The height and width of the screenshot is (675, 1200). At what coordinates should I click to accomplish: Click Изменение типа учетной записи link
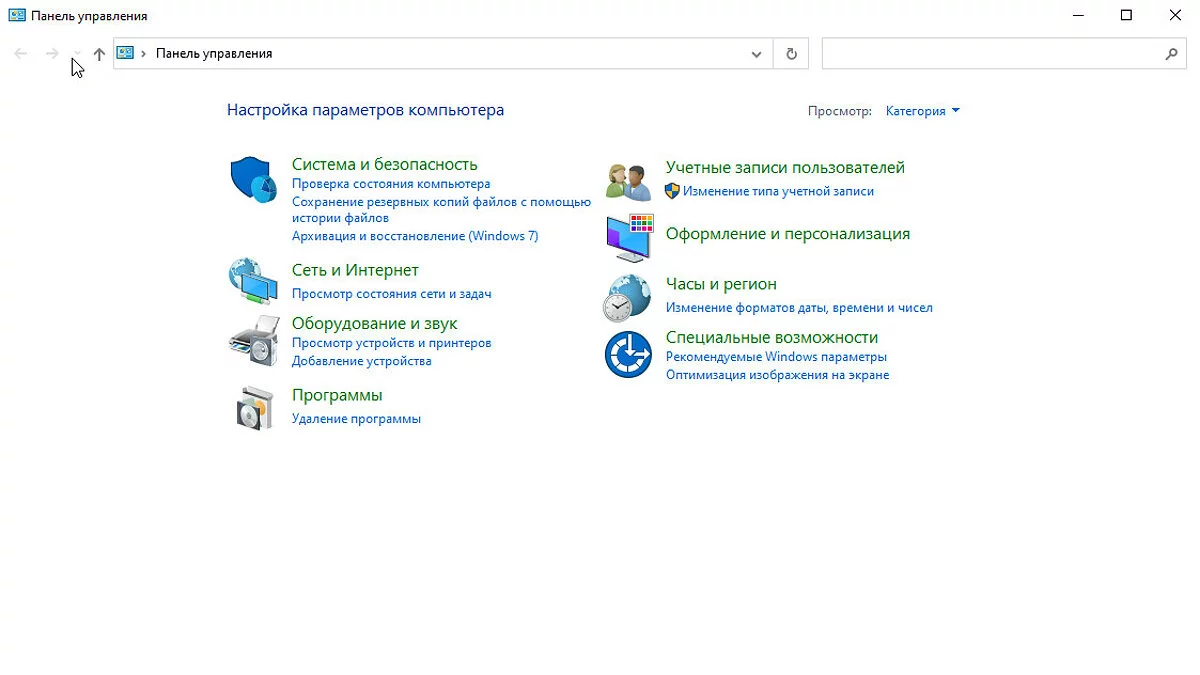778,191
